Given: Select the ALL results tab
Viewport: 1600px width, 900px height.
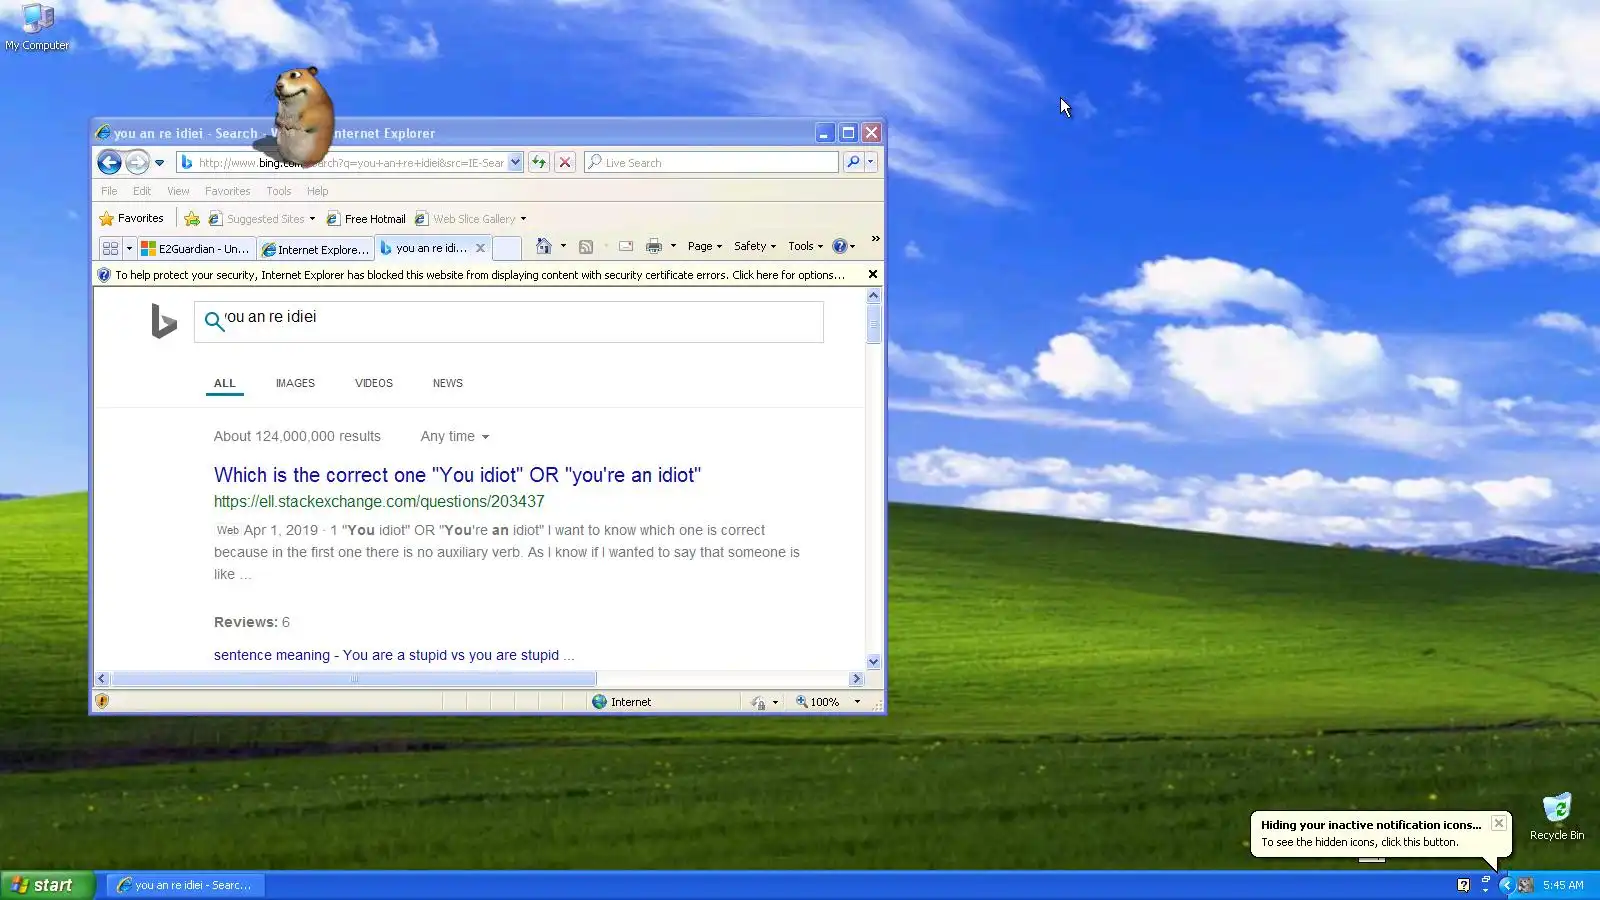Looking at the screenshot, I should 225,383.
